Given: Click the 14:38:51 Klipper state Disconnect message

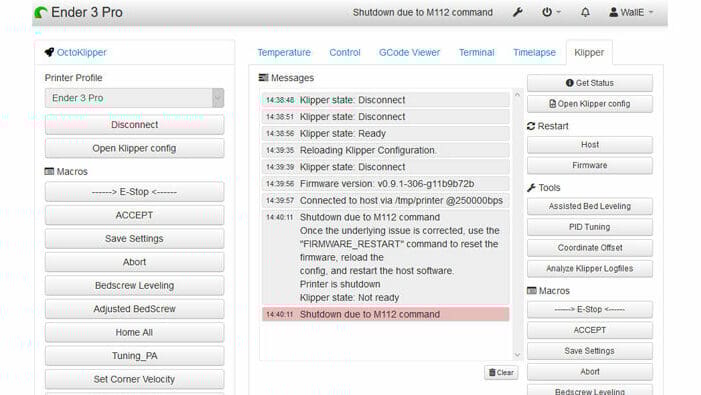Looking at the screenshot, I should click(385, 117).
